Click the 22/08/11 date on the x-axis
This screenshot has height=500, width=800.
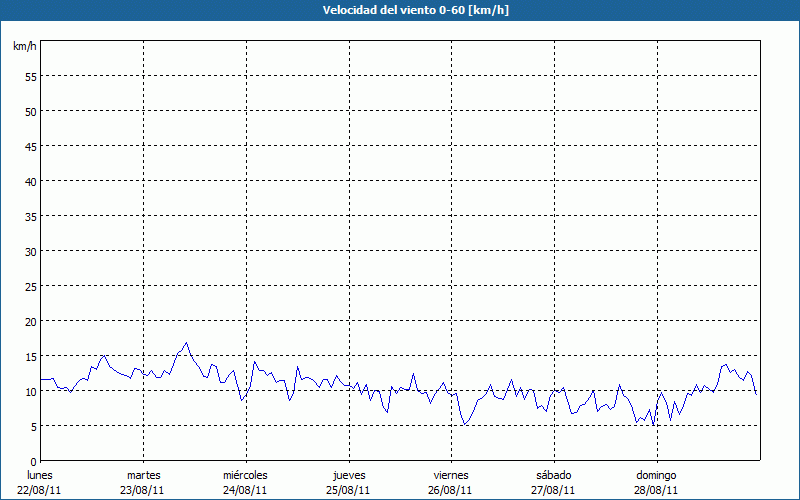tap(40, 490)
